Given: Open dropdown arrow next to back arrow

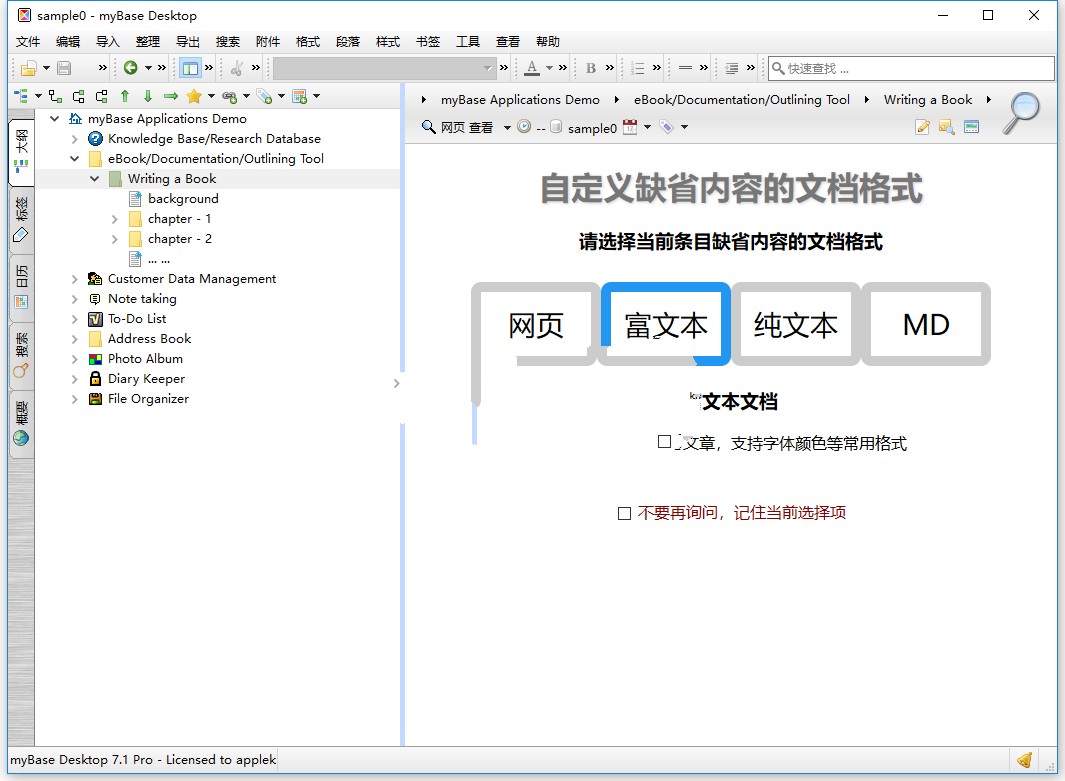Looking at the screenshot, I should point(148,68).
